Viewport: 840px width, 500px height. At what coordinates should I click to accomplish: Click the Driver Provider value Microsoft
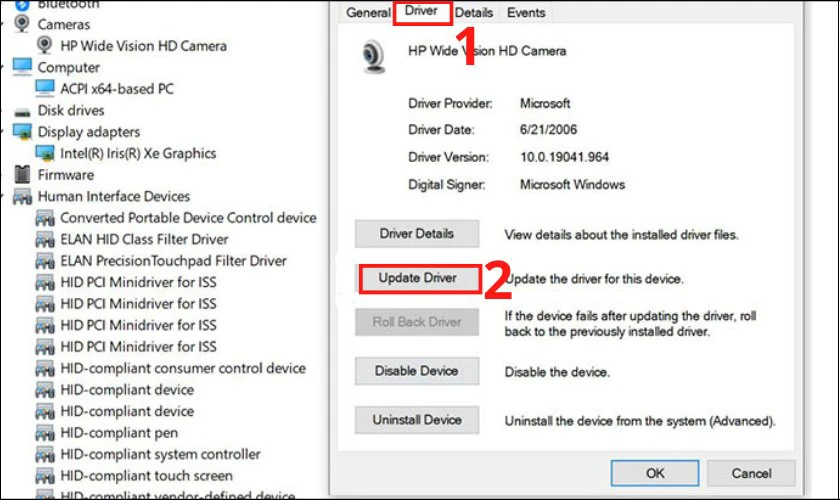545,103
